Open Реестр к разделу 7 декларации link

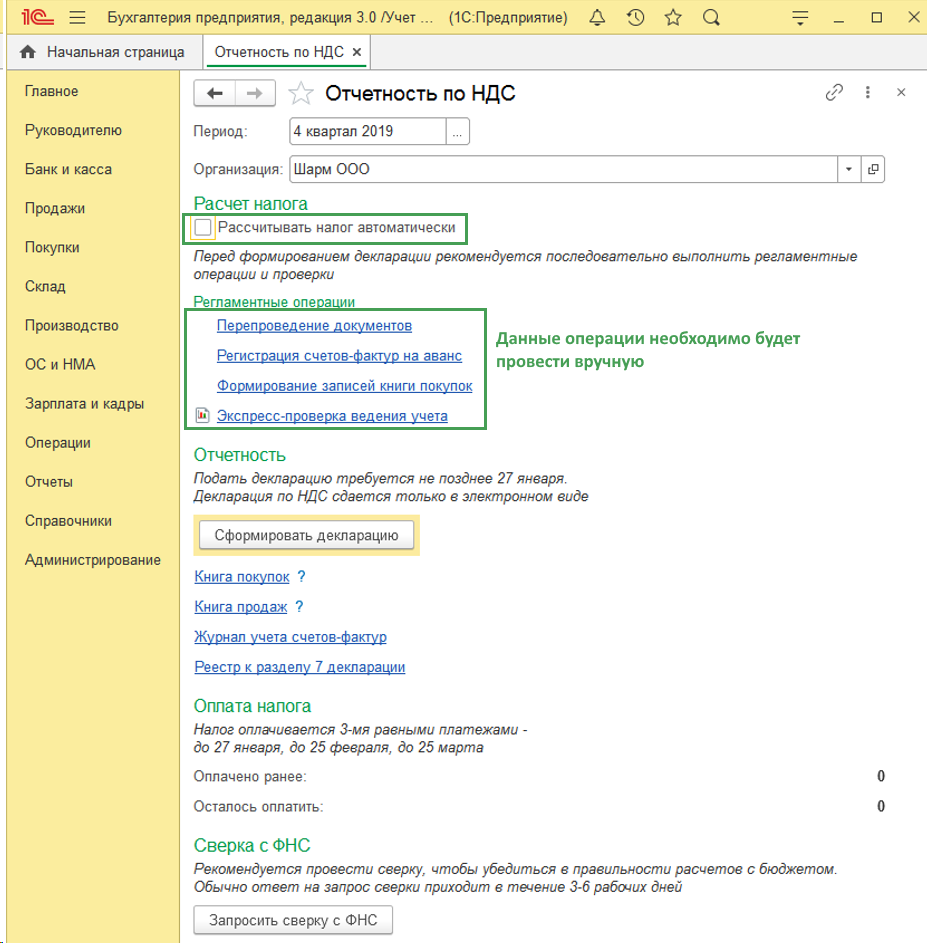click(x=300, y=667)
